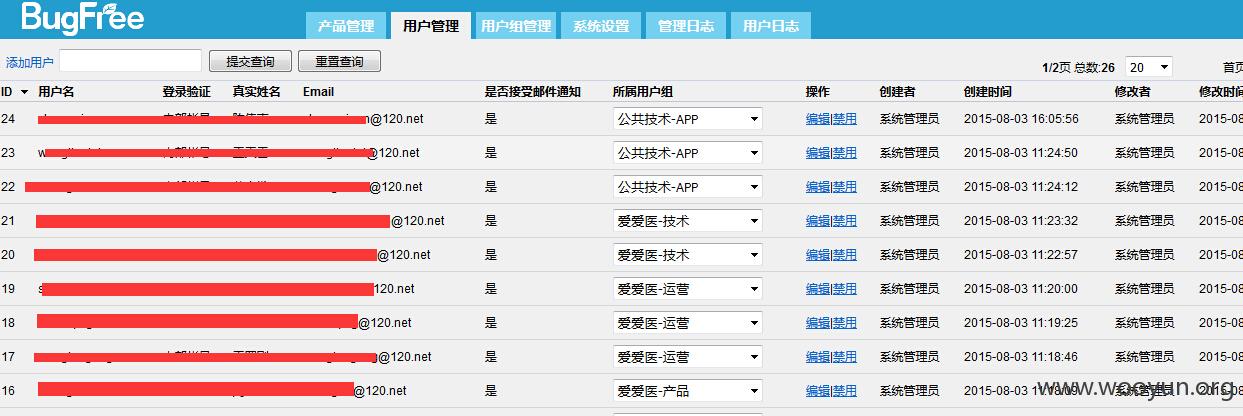Click the 创建者 column header
The width and height of the screenshot is (1243, 416).
tap(897, 91)
